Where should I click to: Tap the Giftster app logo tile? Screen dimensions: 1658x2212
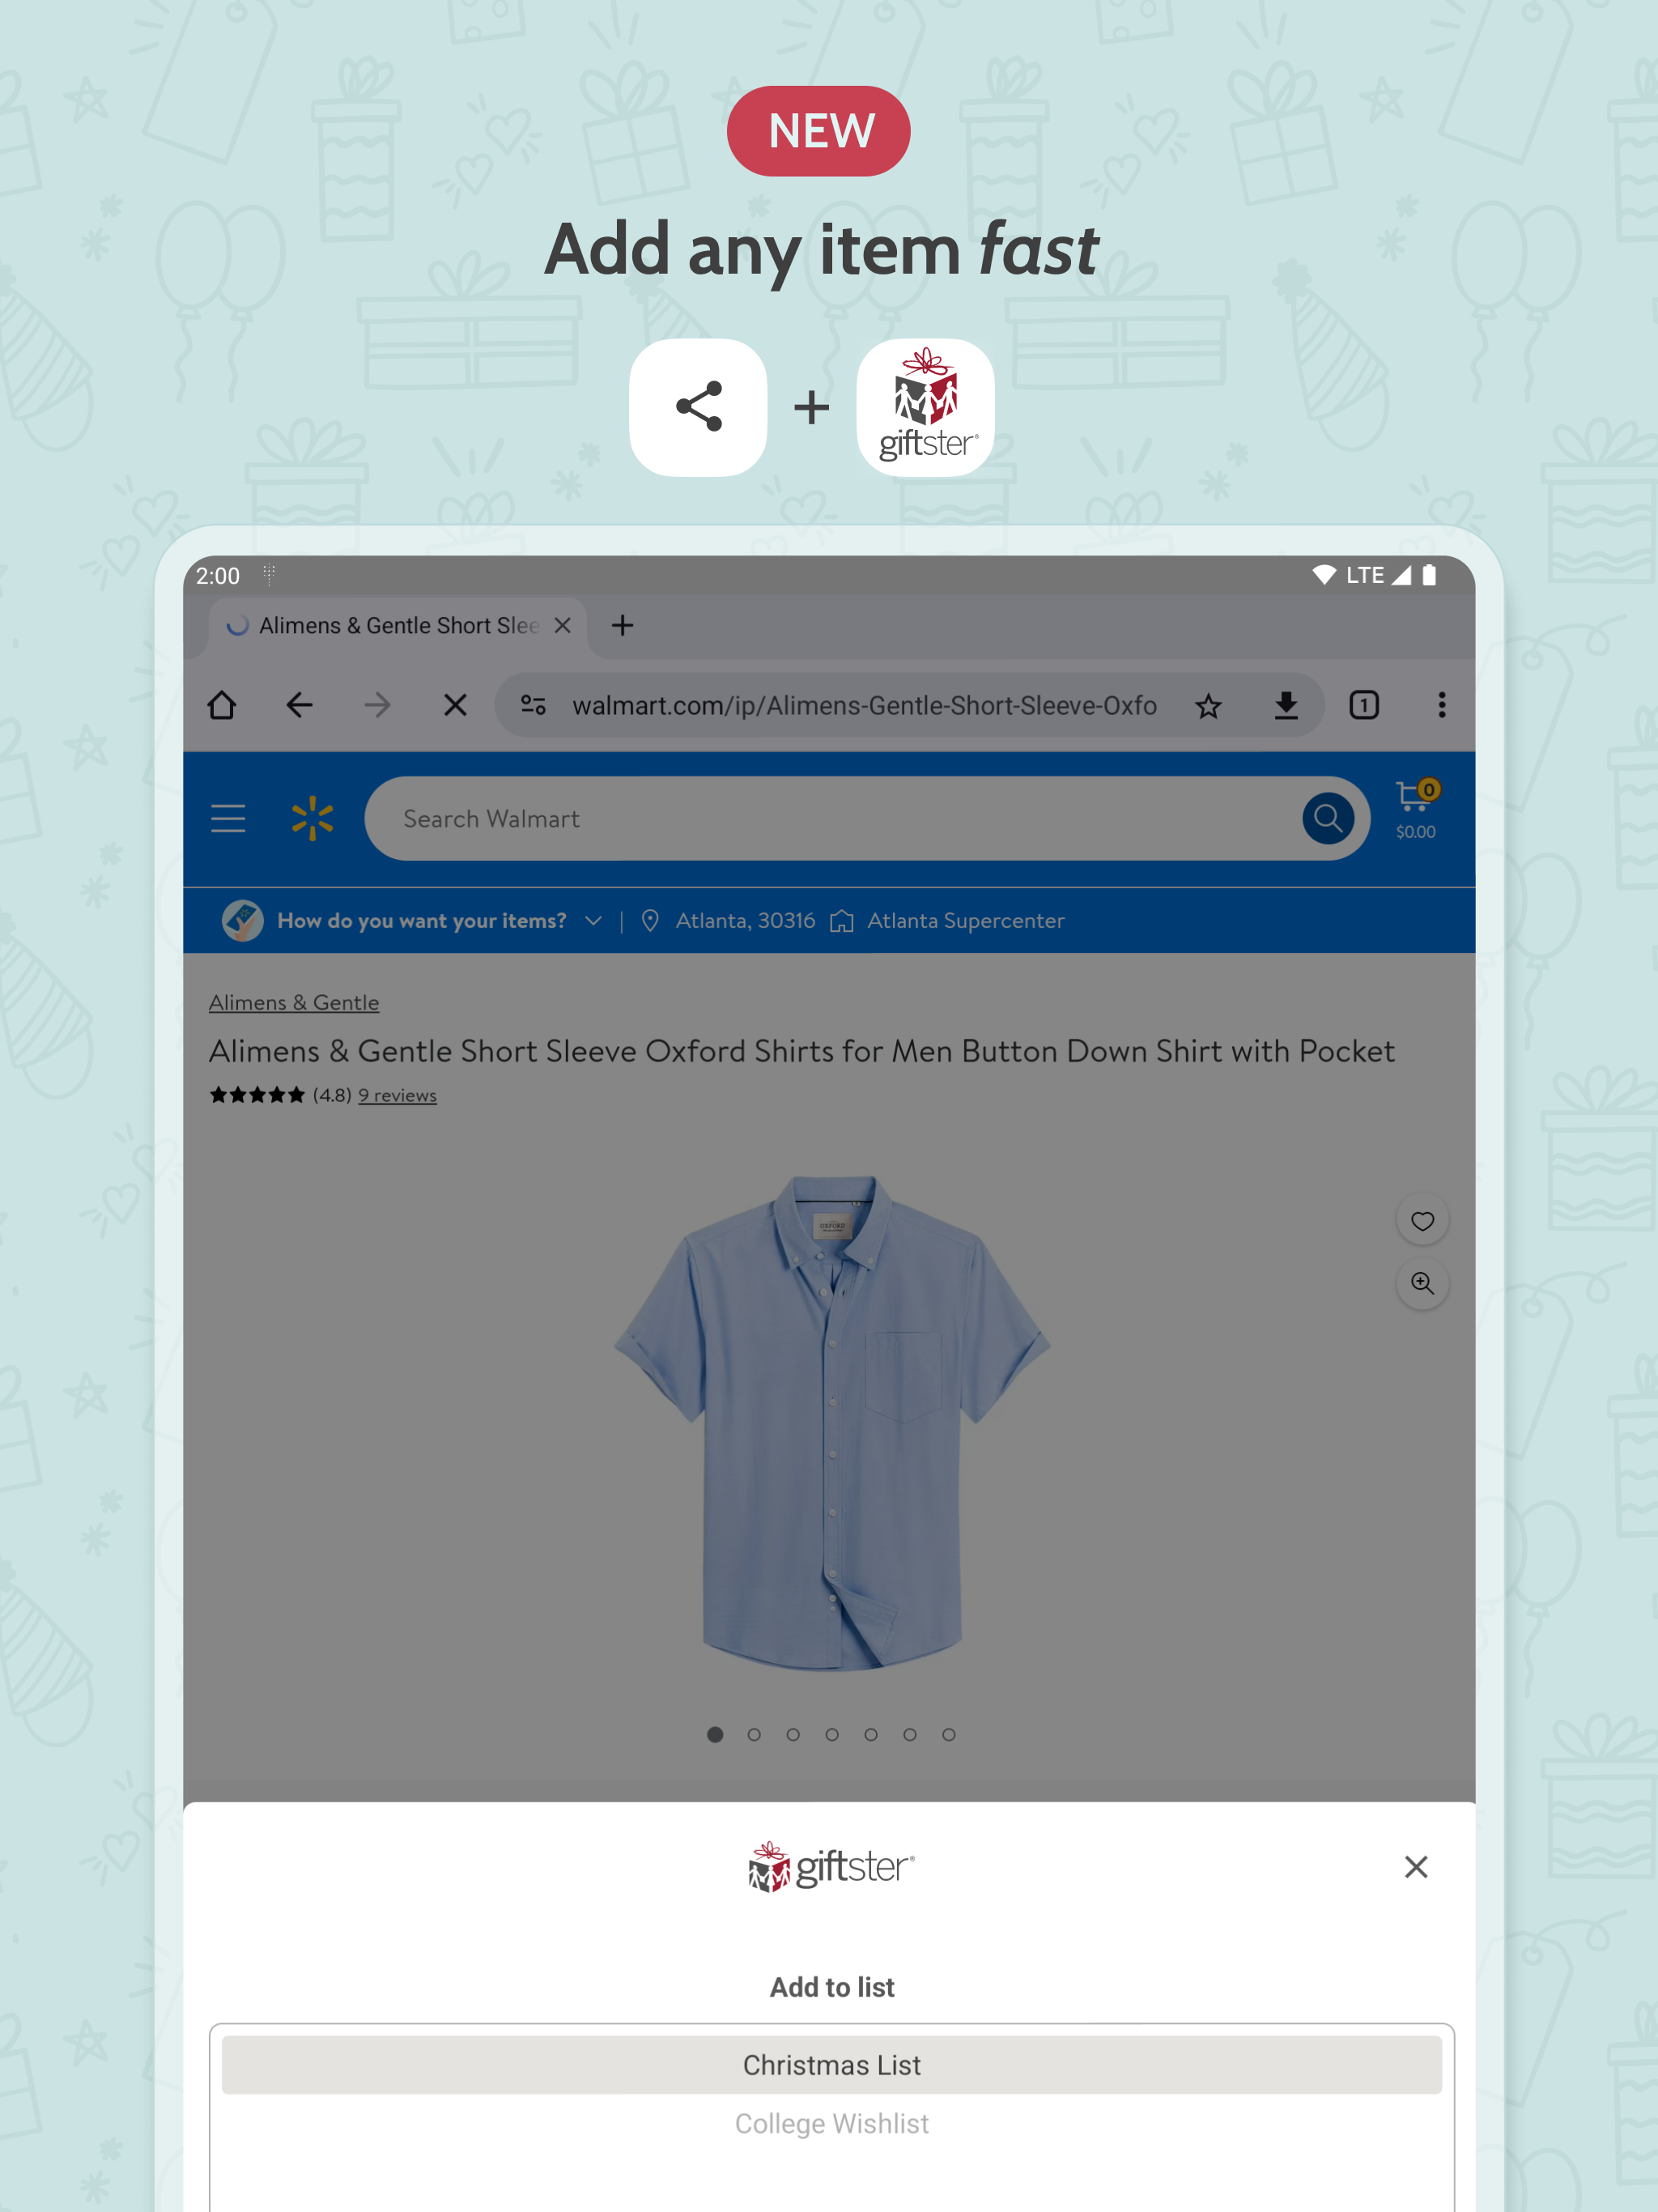(925, 407)
